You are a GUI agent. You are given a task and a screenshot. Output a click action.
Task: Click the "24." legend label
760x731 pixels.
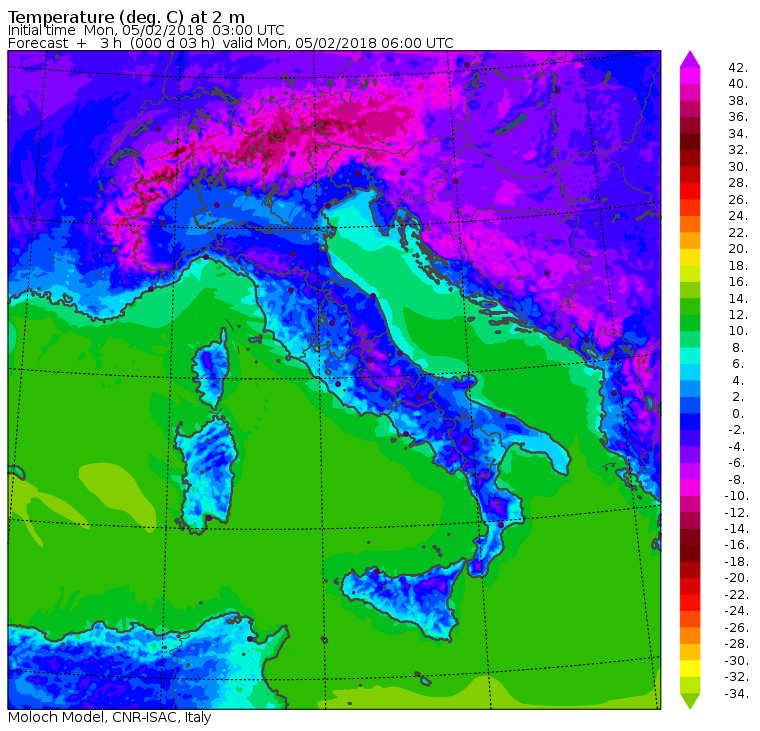pos(738,216)
